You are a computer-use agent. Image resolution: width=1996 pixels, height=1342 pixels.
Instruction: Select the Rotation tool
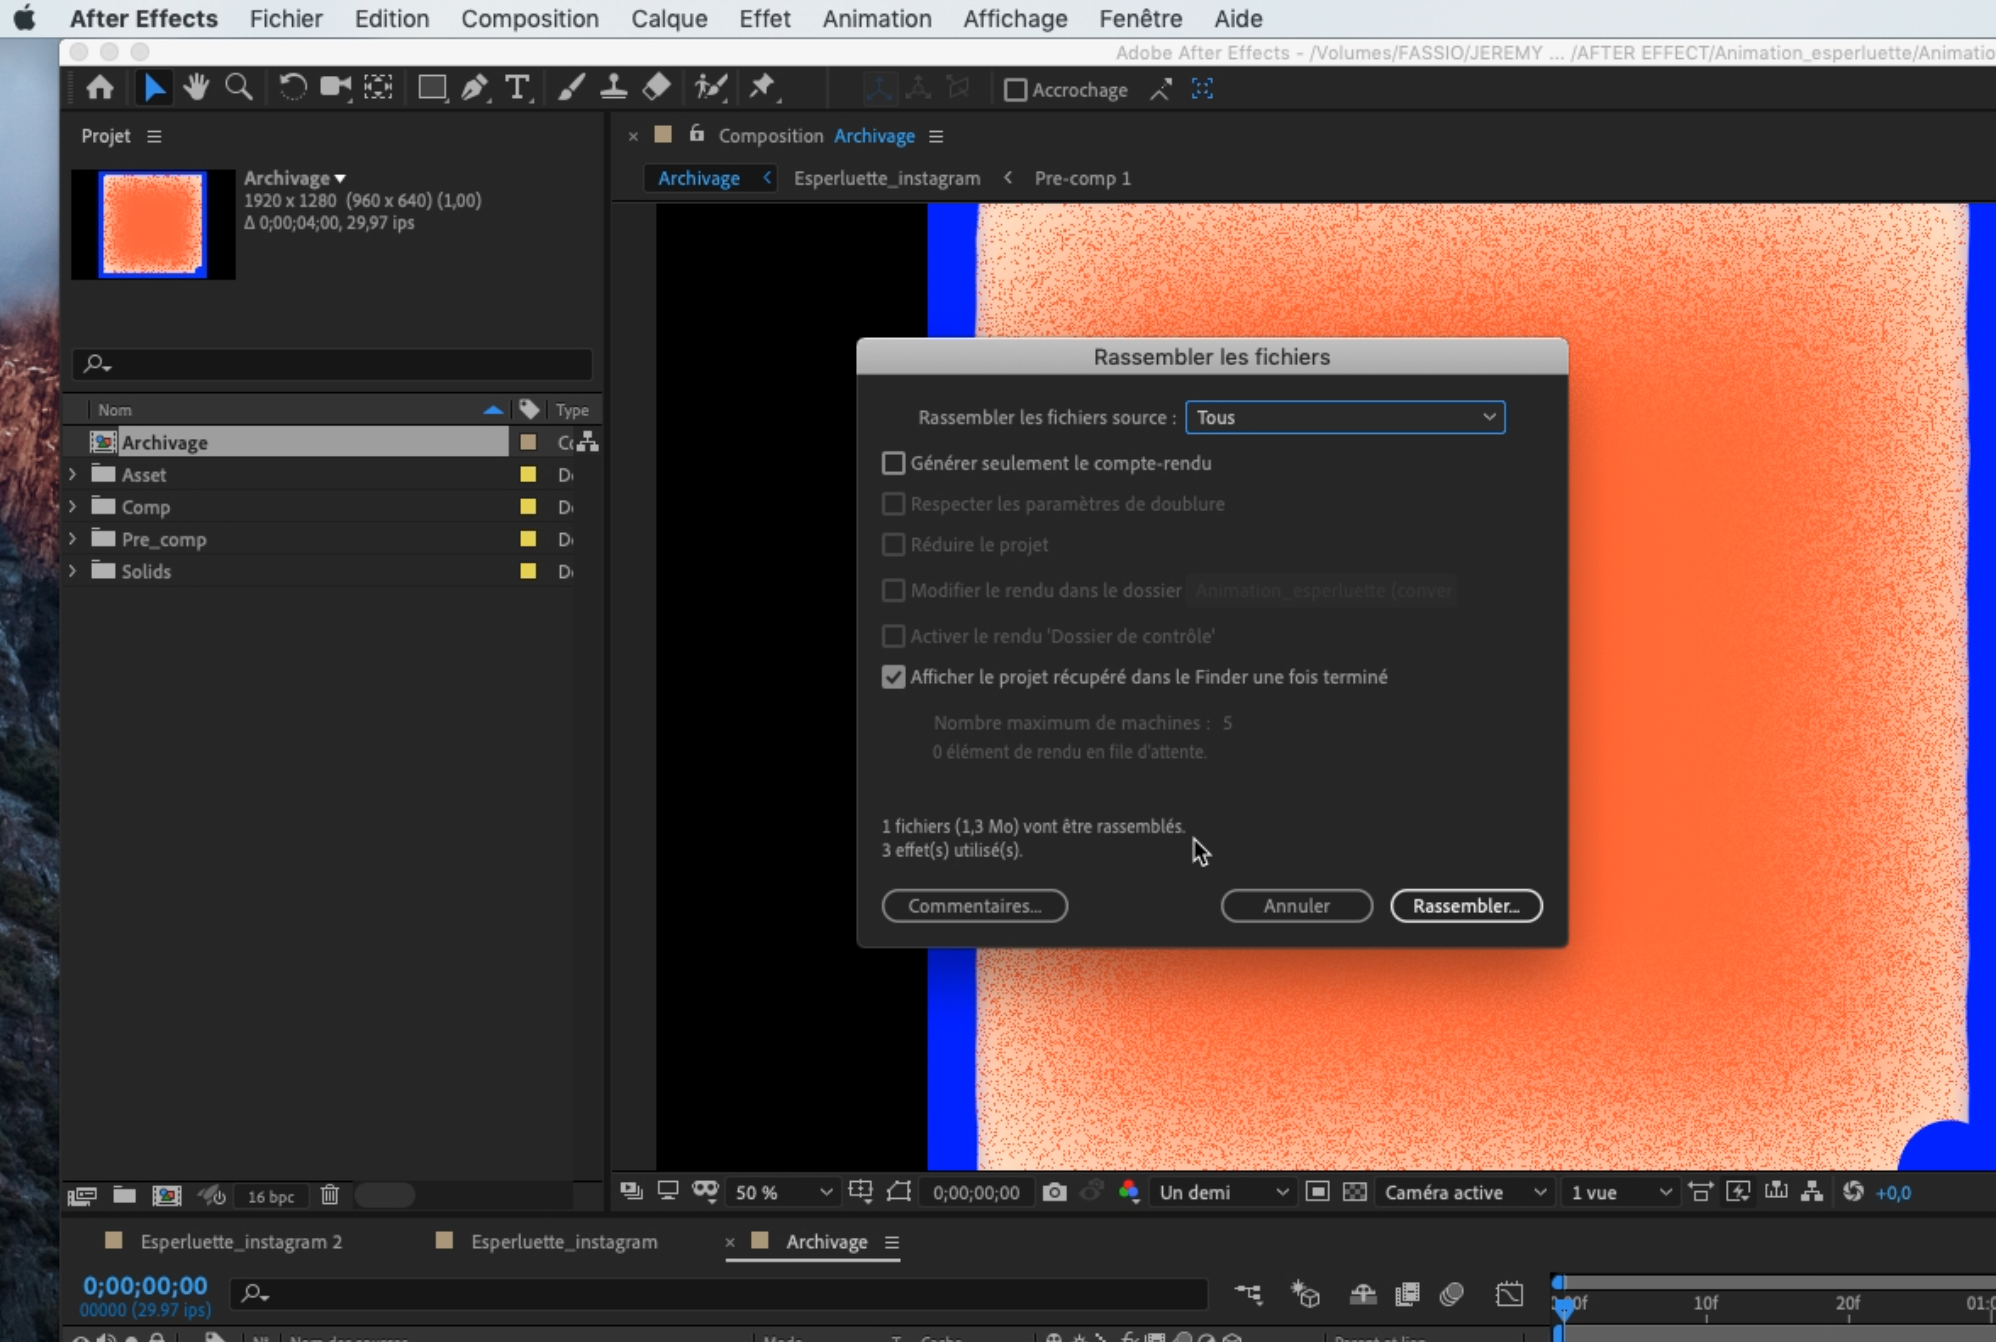[292, 89]
